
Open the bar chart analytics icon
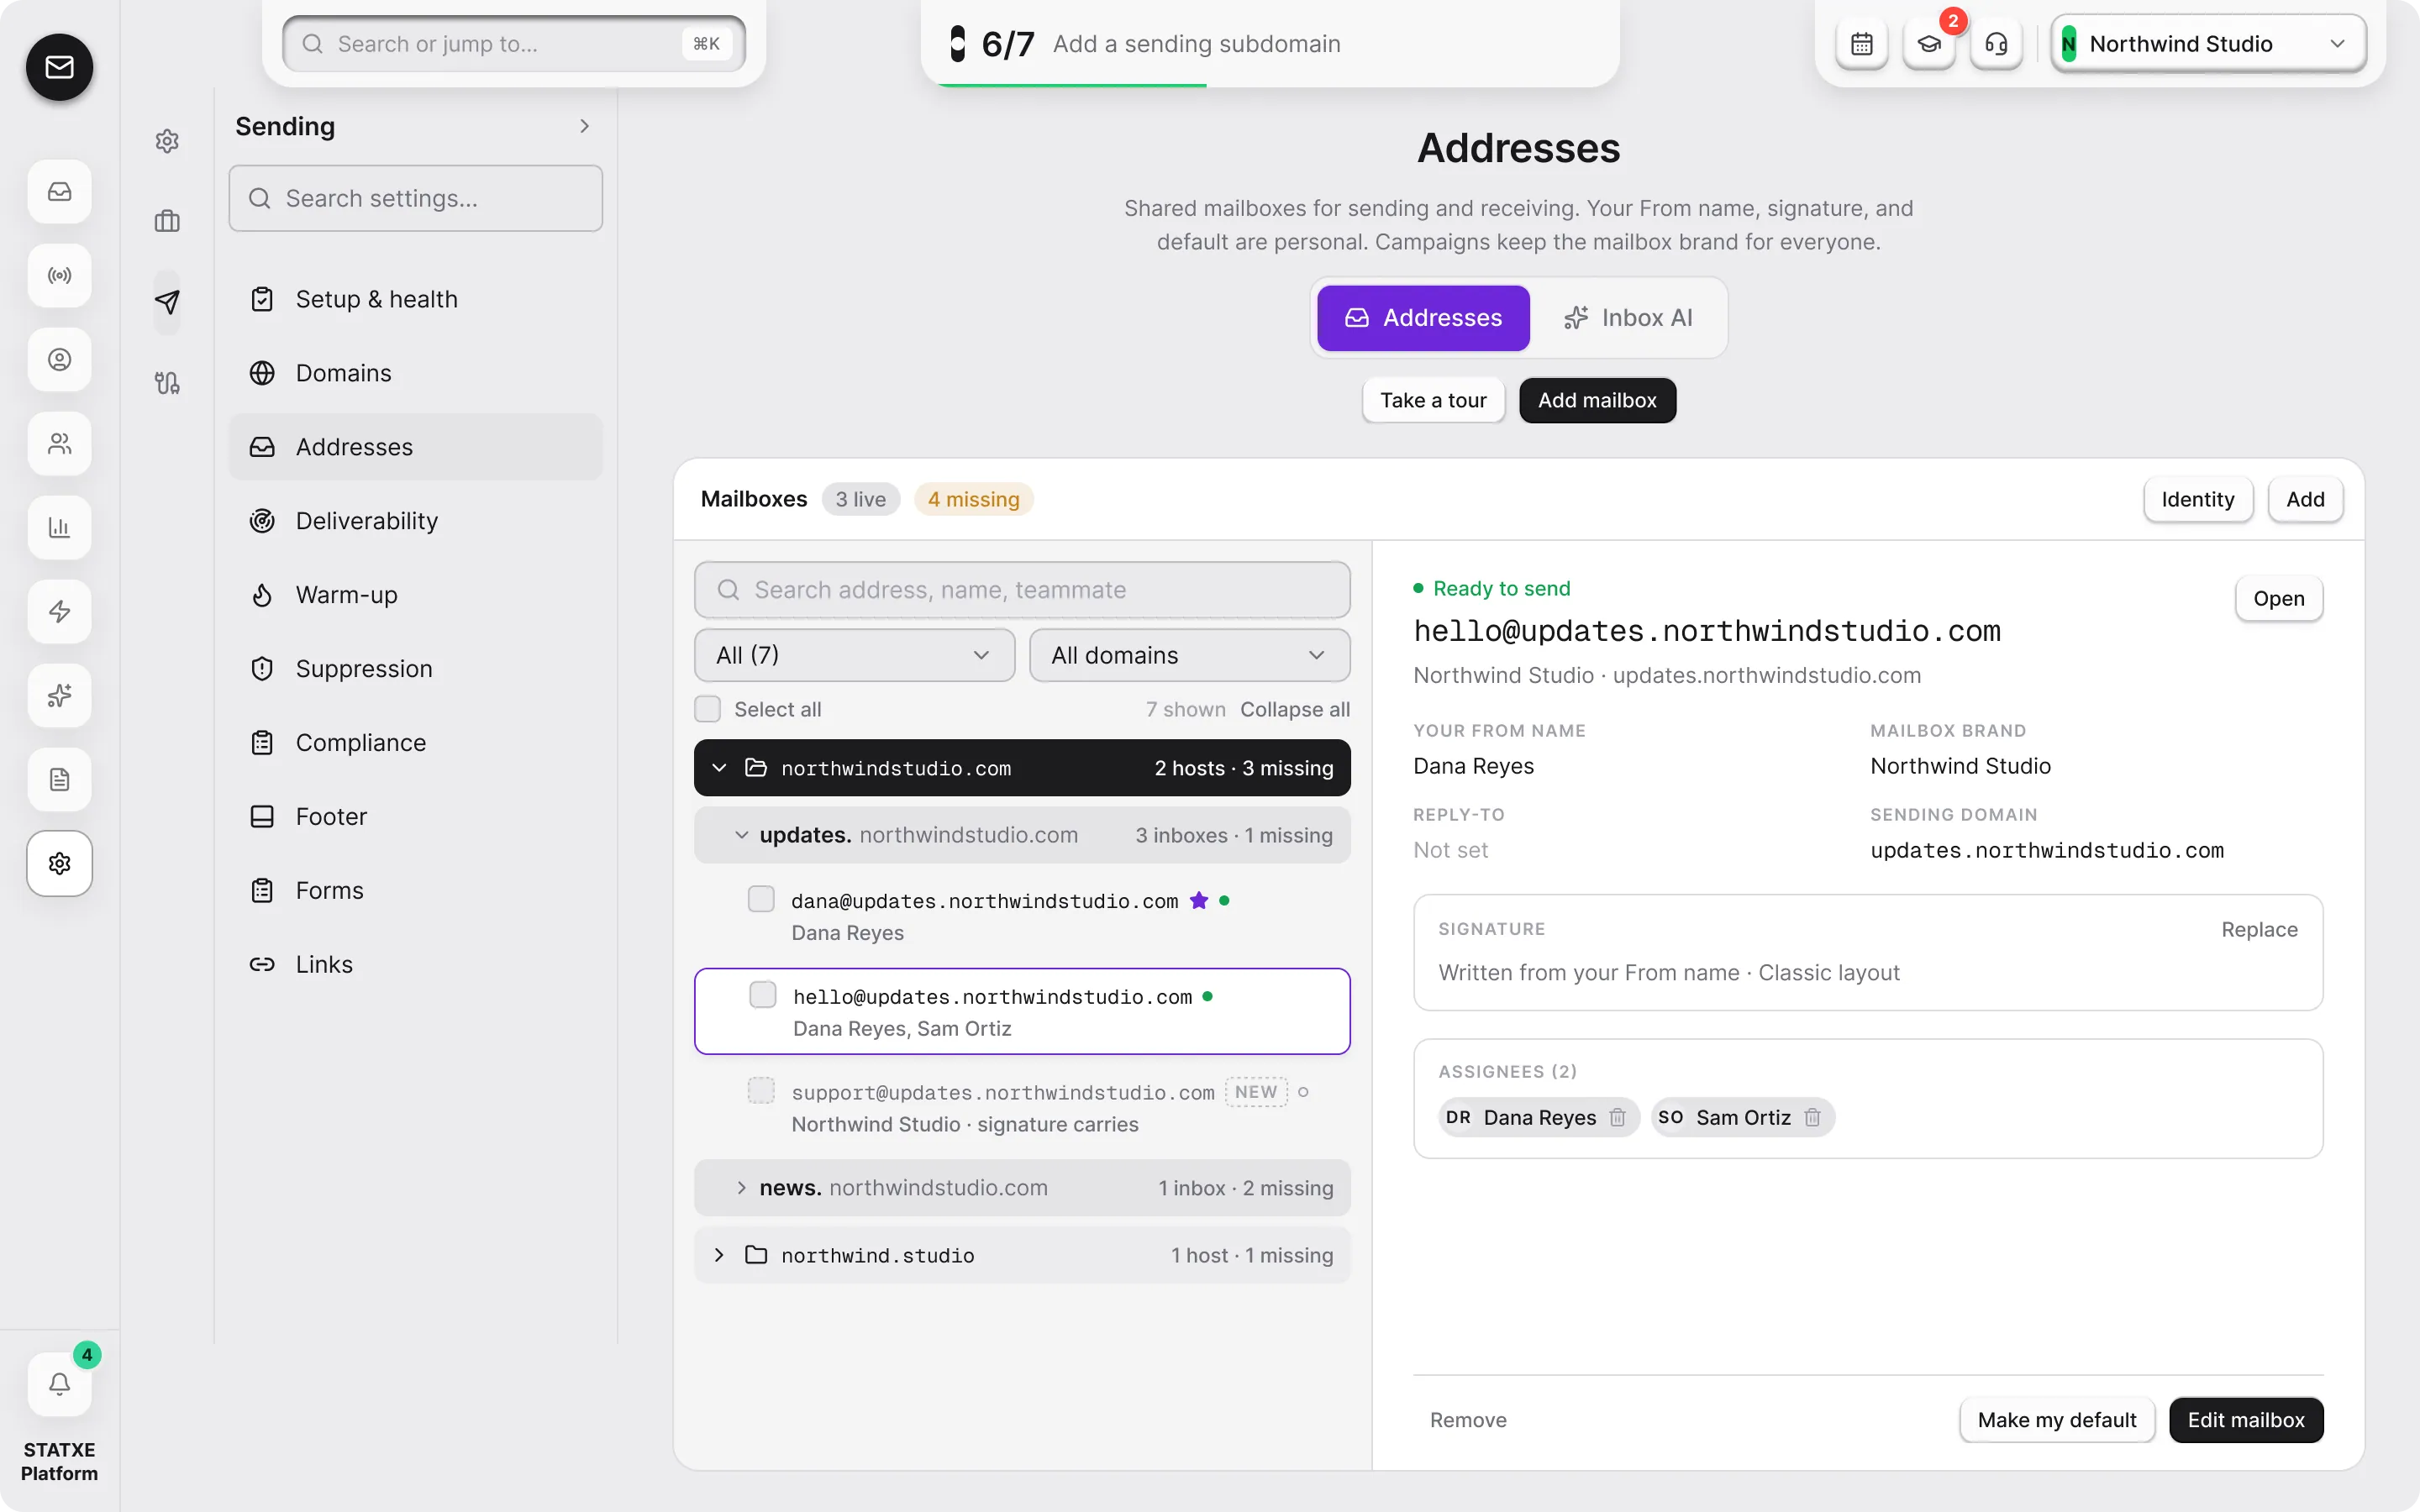tap(59, 527)
